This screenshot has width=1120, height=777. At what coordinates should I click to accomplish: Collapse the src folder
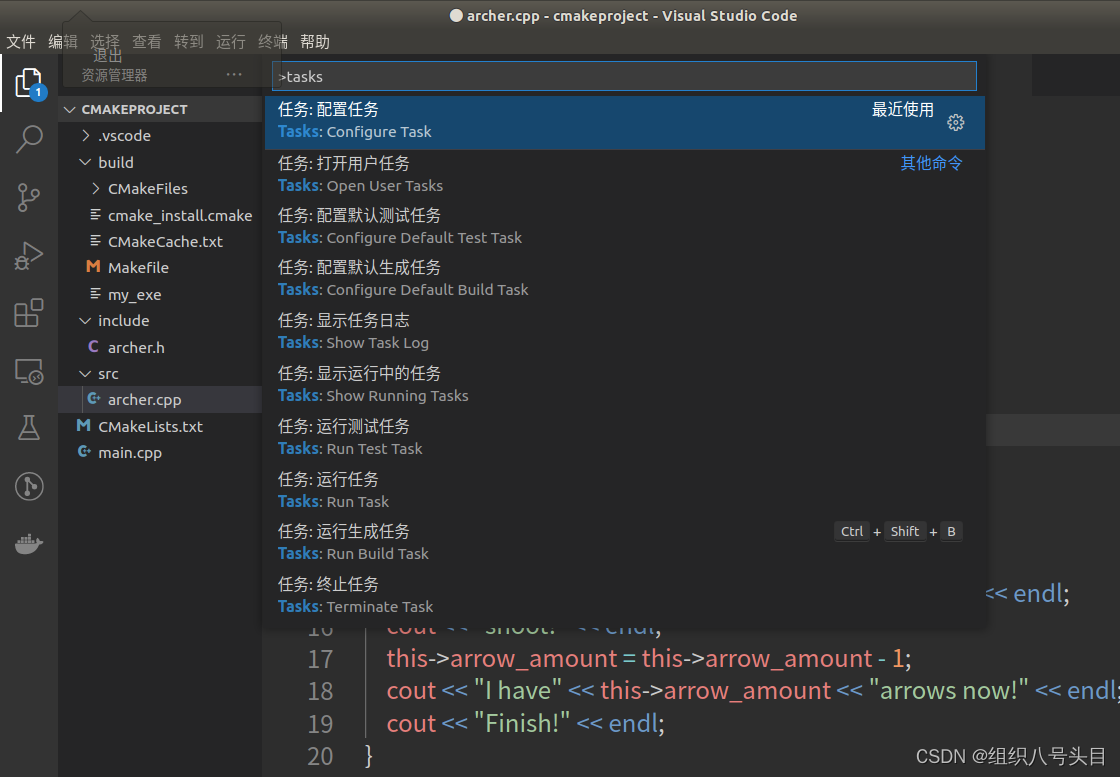click(x=85, y=374)
